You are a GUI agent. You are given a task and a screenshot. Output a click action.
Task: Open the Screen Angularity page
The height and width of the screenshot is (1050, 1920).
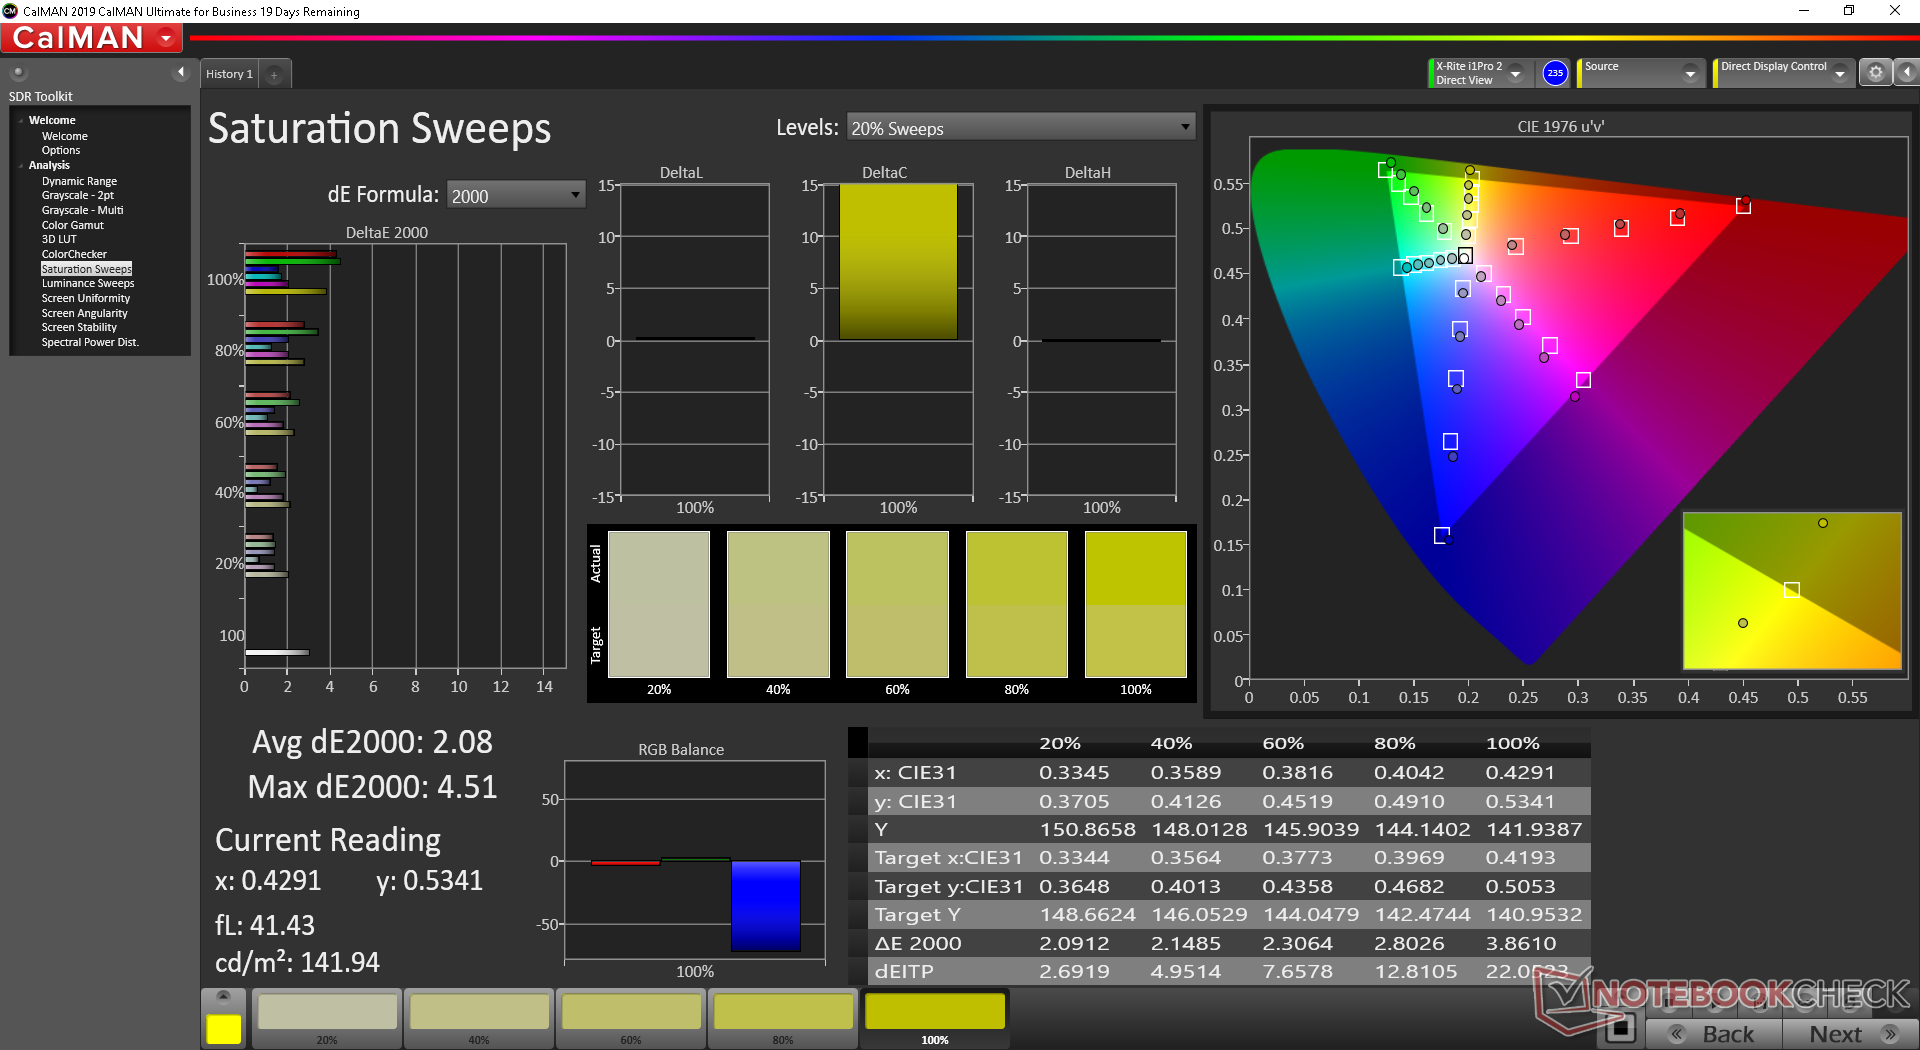pos(84,313)
